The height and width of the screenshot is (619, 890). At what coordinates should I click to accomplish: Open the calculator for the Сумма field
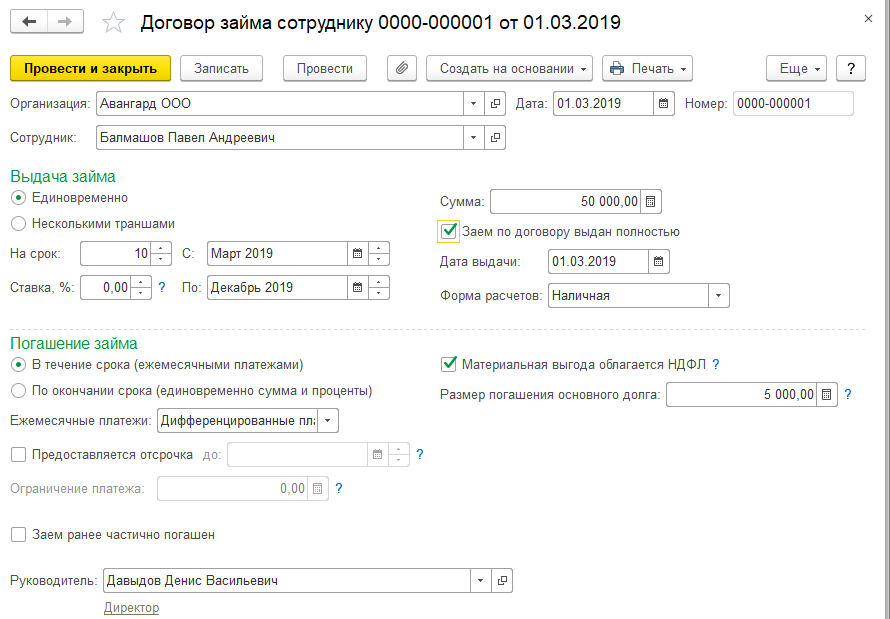click(650, 201)
